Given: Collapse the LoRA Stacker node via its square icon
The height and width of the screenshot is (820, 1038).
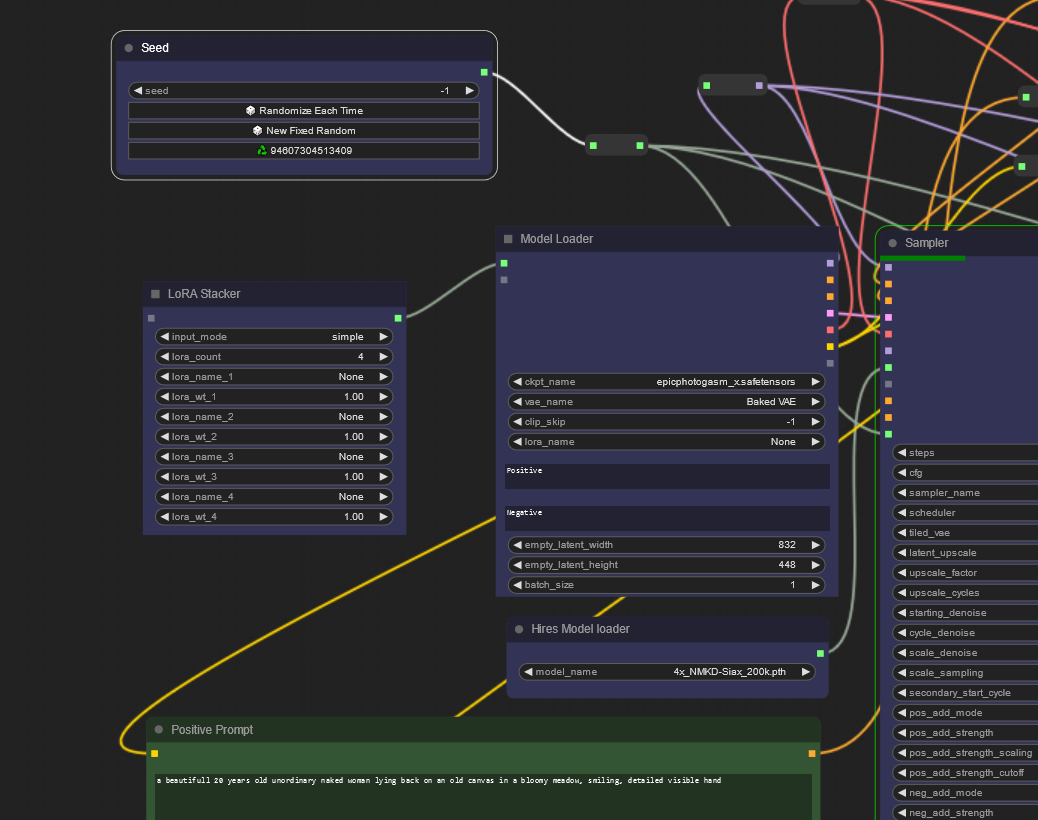Looking at the screenshot, I should click(156, 294).
